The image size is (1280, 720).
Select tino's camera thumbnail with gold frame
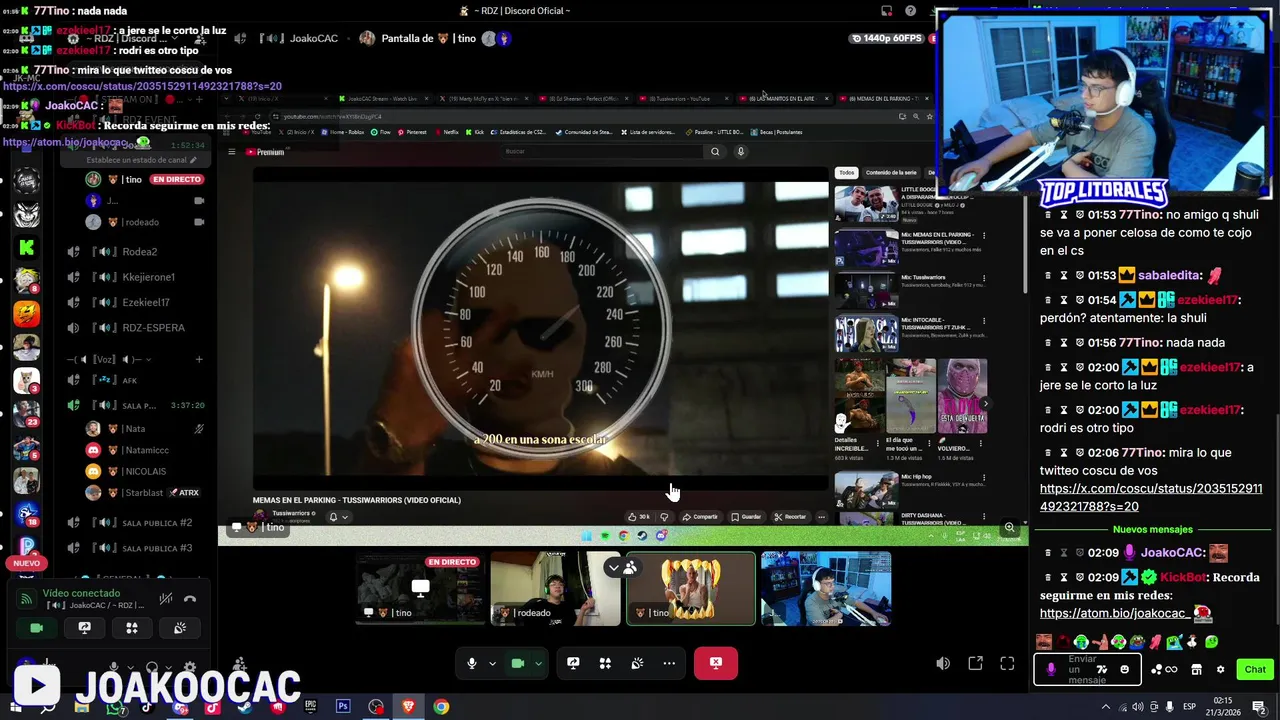pyautogui.click(x=690, y=588)
